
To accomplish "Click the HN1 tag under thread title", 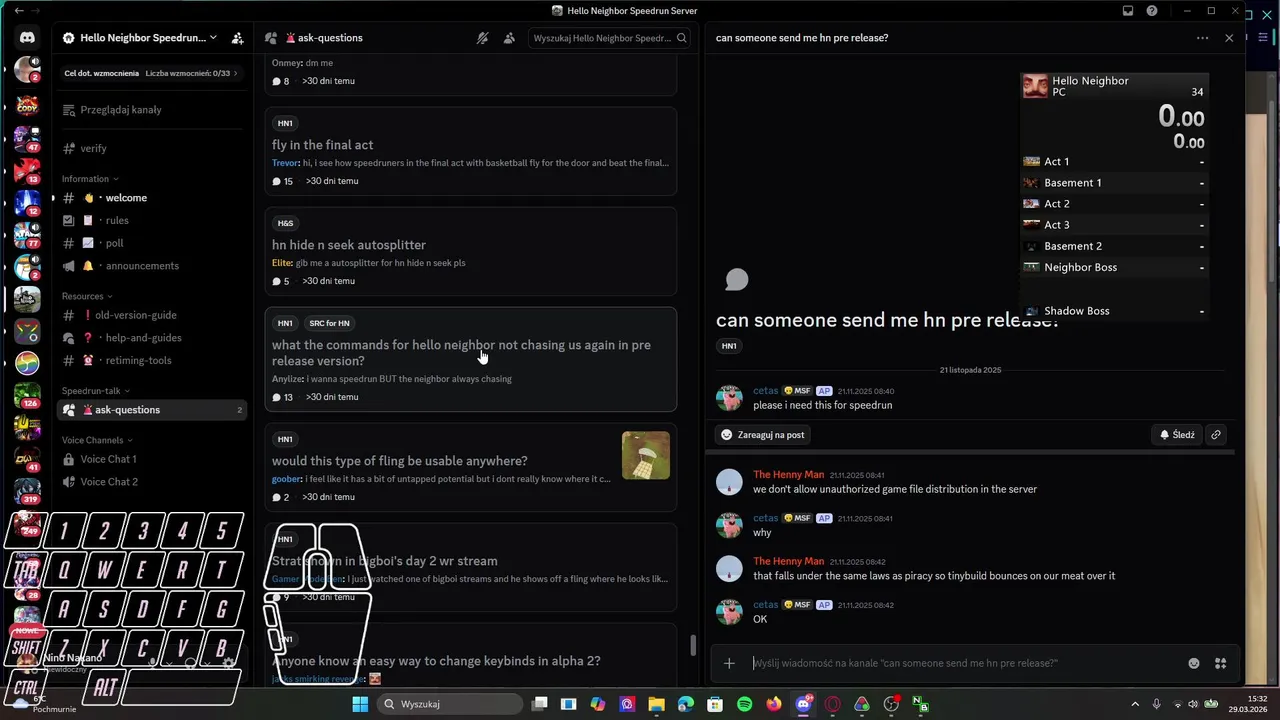I will point(729,346).
